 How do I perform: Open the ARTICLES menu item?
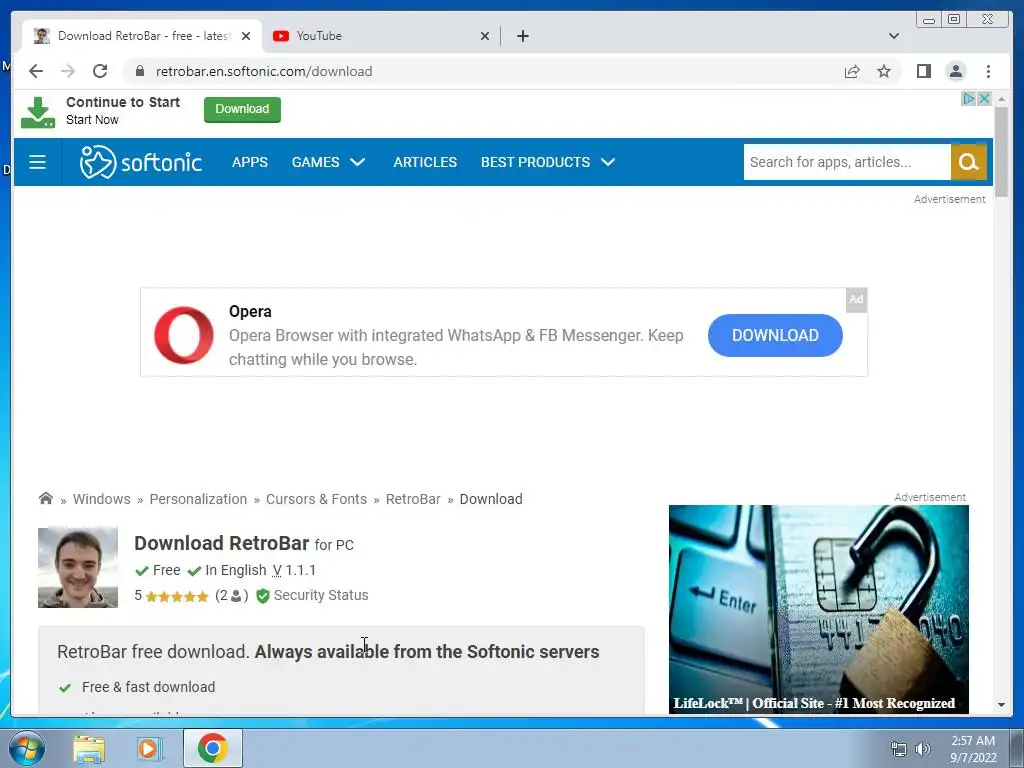pos(425,162)
